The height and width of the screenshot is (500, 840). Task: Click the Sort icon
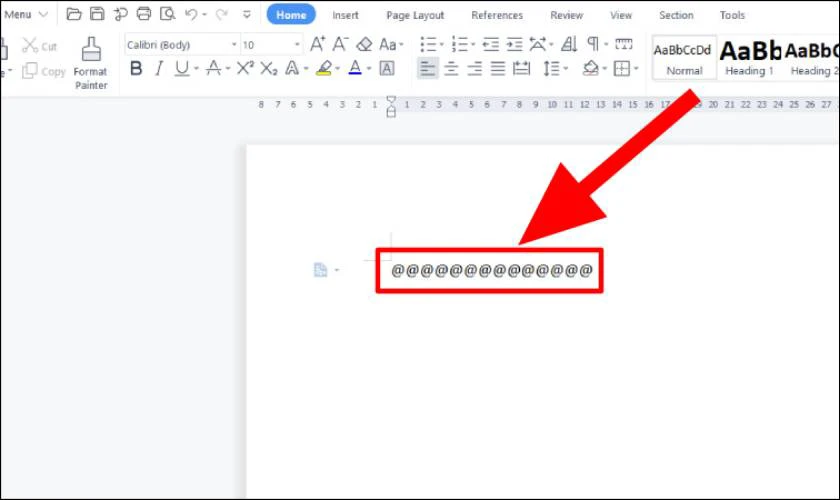point(569,44)
